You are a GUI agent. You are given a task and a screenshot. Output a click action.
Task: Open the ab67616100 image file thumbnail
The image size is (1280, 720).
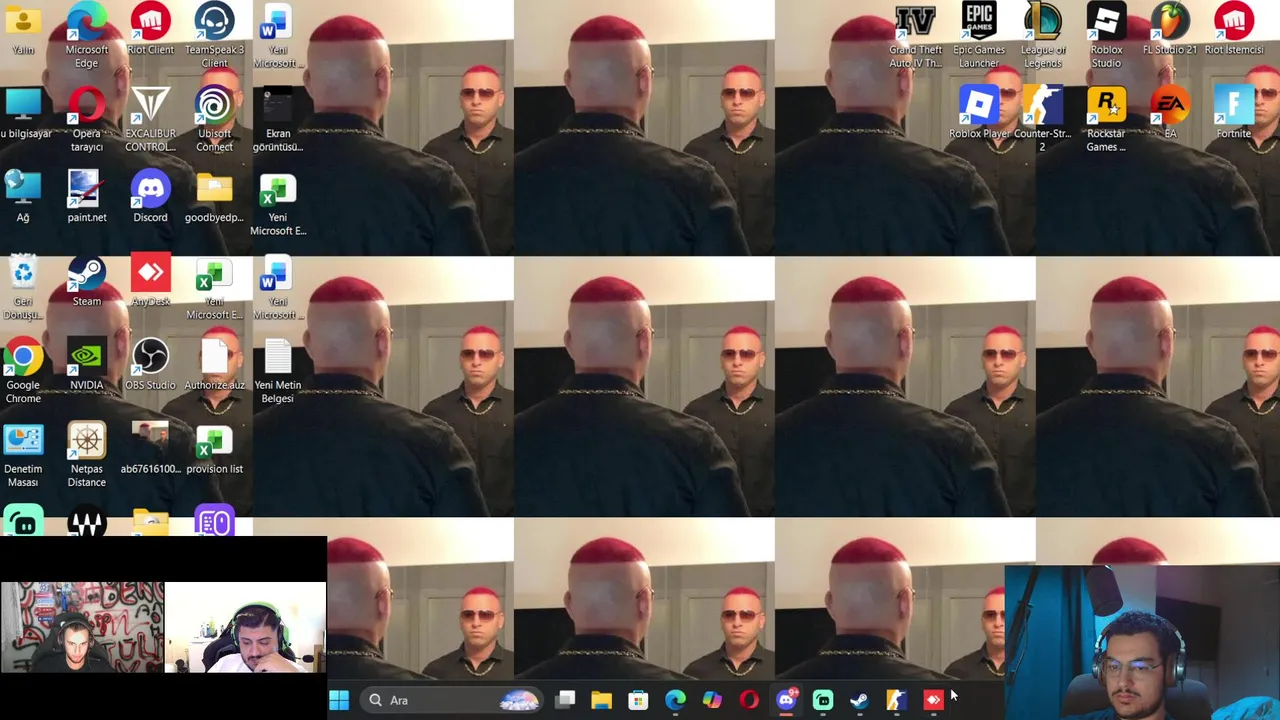tap(150, 449)
